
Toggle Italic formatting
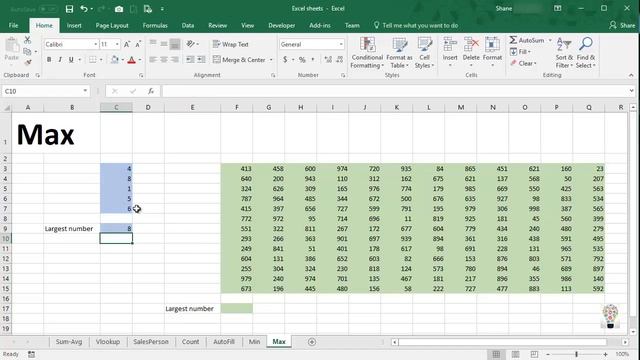pyautogui.click(x=60, y=60)
